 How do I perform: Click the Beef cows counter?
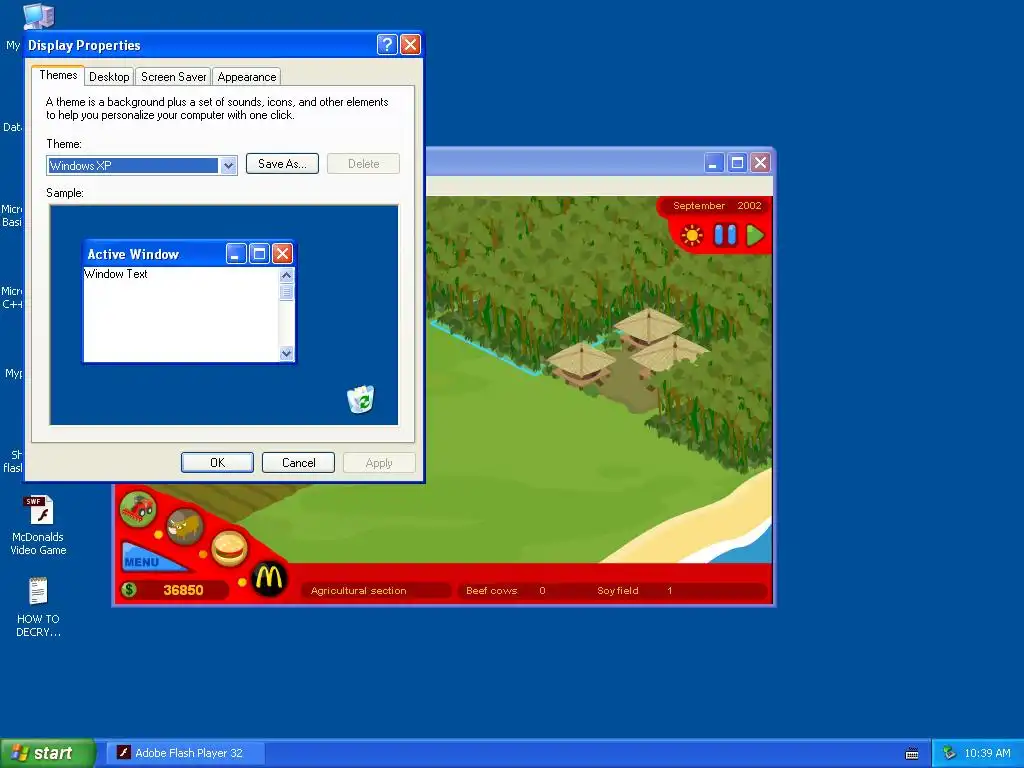click(x=505, y=590)
